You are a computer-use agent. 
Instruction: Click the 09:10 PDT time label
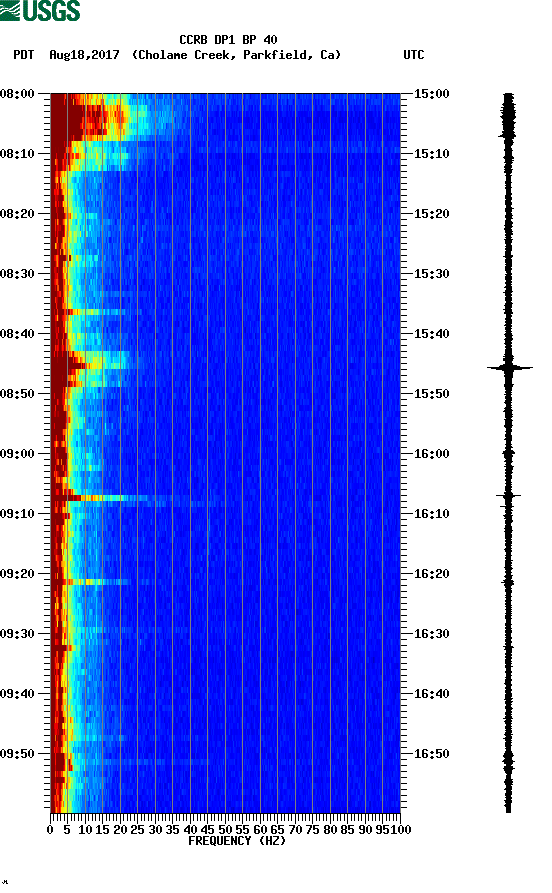(x=17, y=514)
